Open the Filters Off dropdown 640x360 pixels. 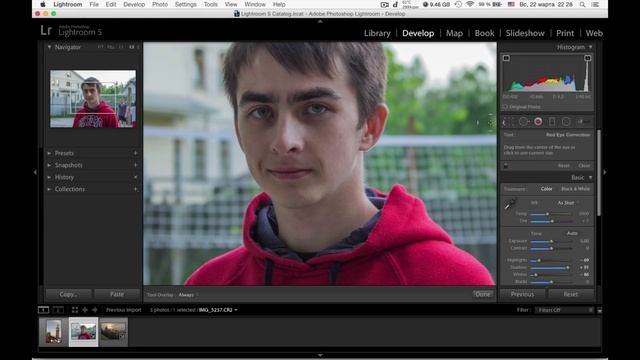click(565, 310)
